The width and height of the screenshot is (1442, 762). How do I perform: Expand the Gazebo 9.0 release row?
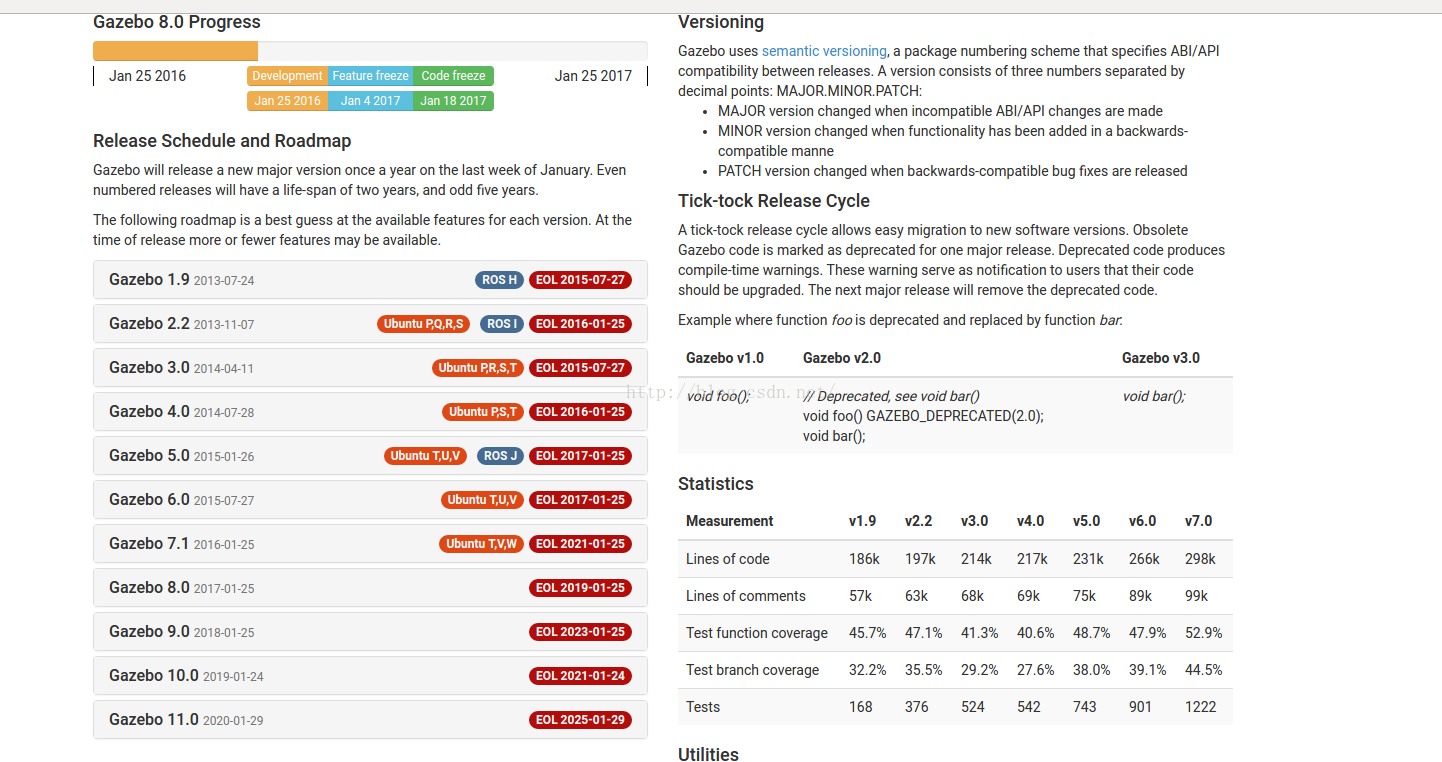click(370, 632)
